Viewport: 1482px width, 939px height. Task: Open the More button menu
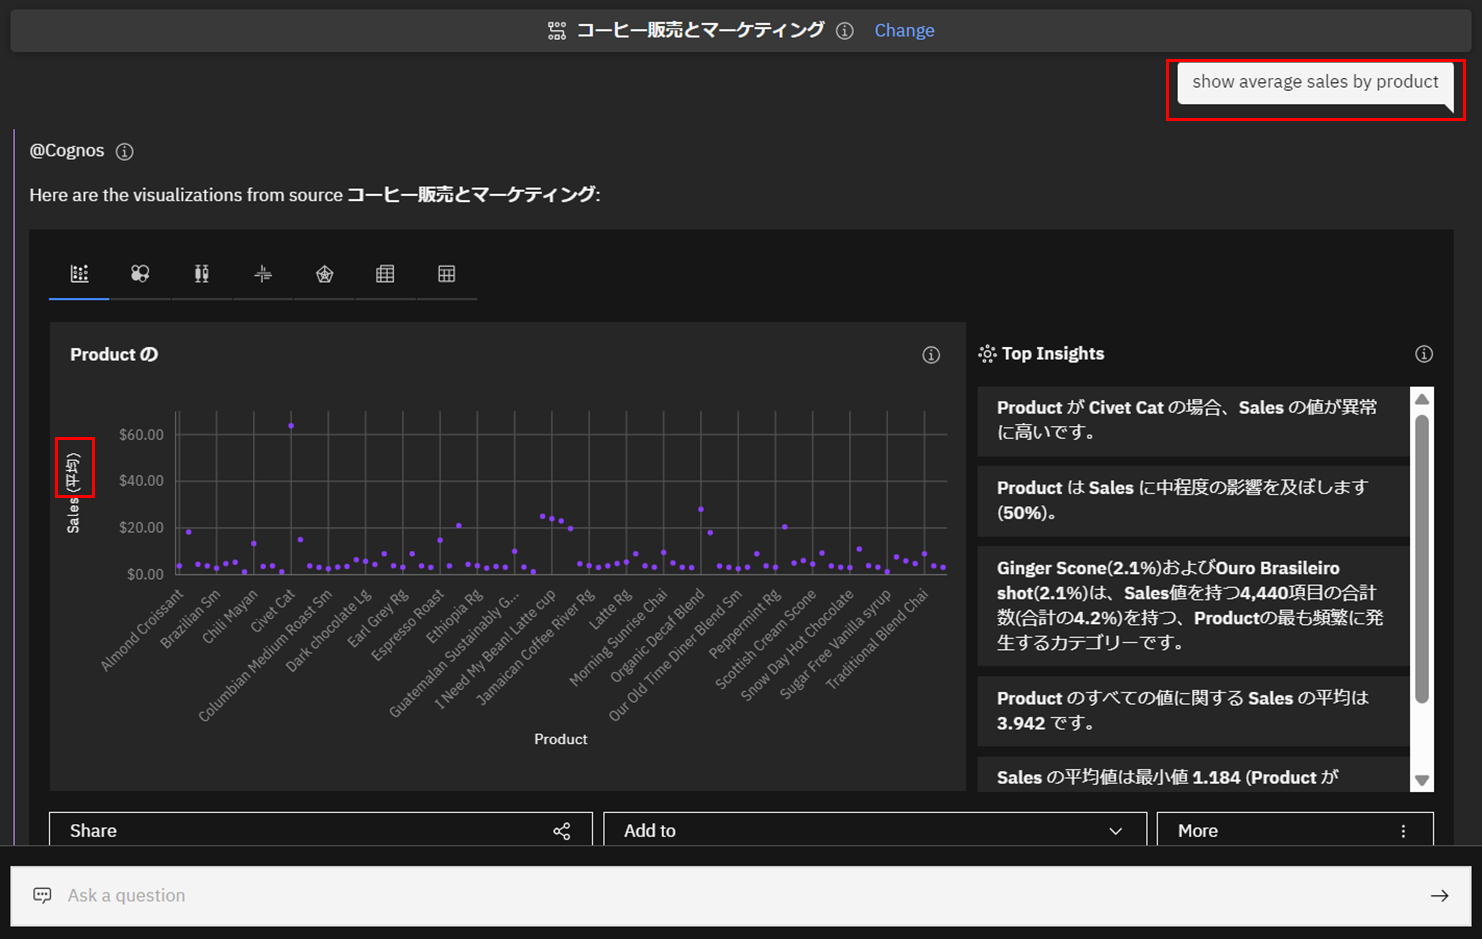(1295, 830)
